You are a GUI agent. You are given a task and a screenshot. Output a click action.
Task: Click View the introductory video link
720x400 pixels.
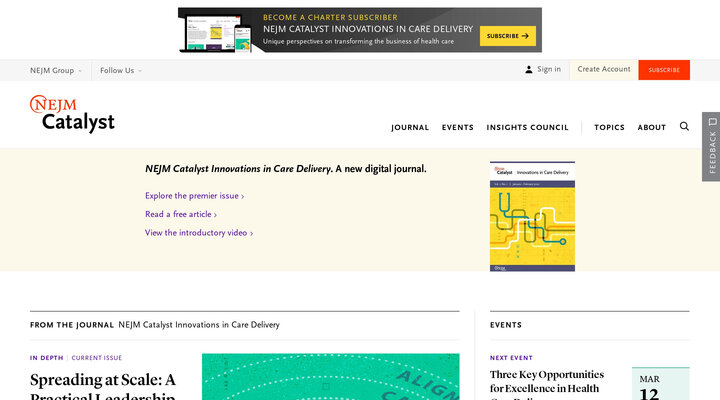coord(199,233)
